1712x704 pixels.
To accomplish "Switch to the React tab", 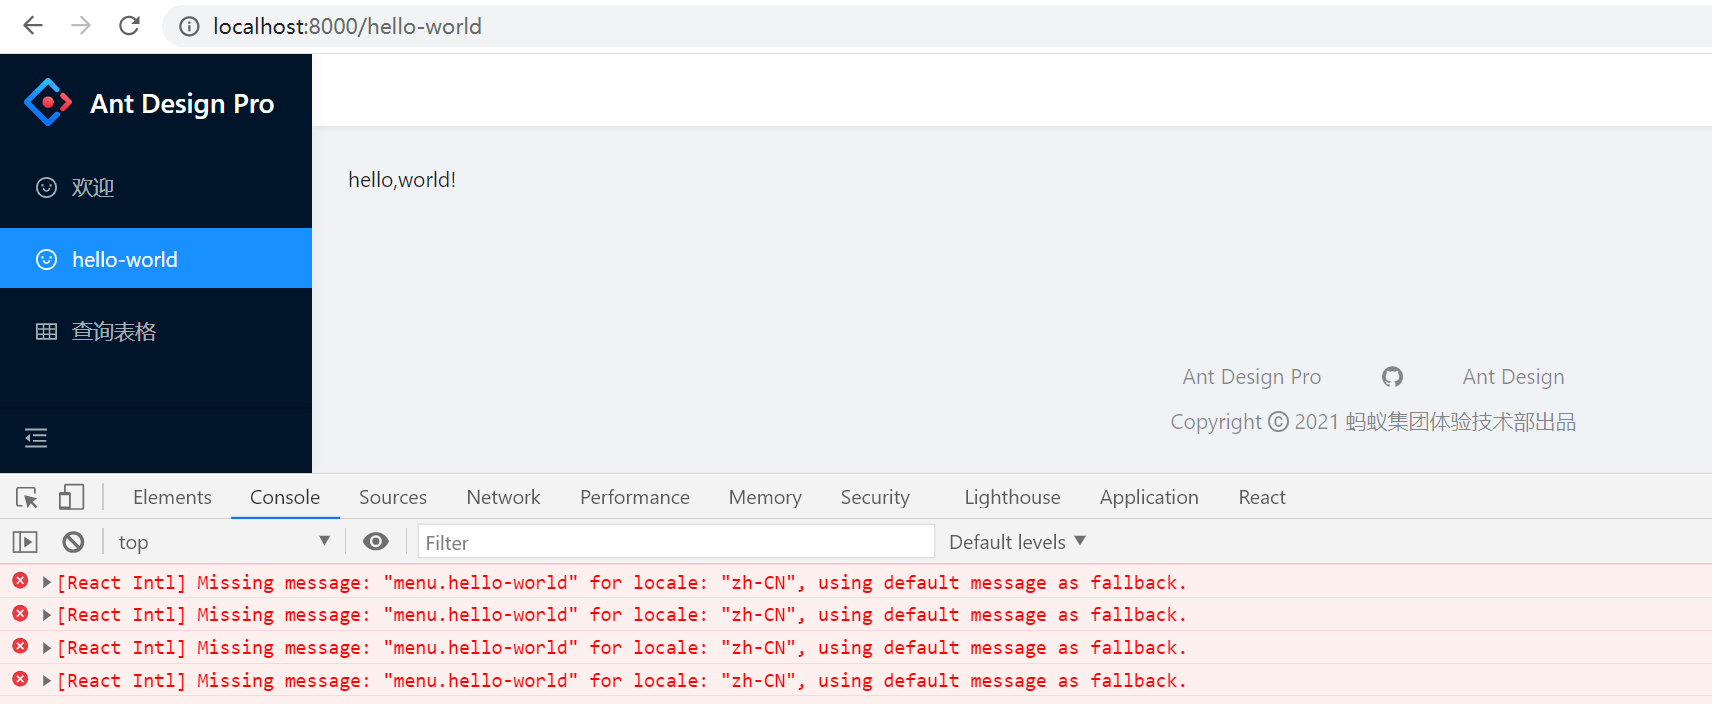I will click(1262, 497).
